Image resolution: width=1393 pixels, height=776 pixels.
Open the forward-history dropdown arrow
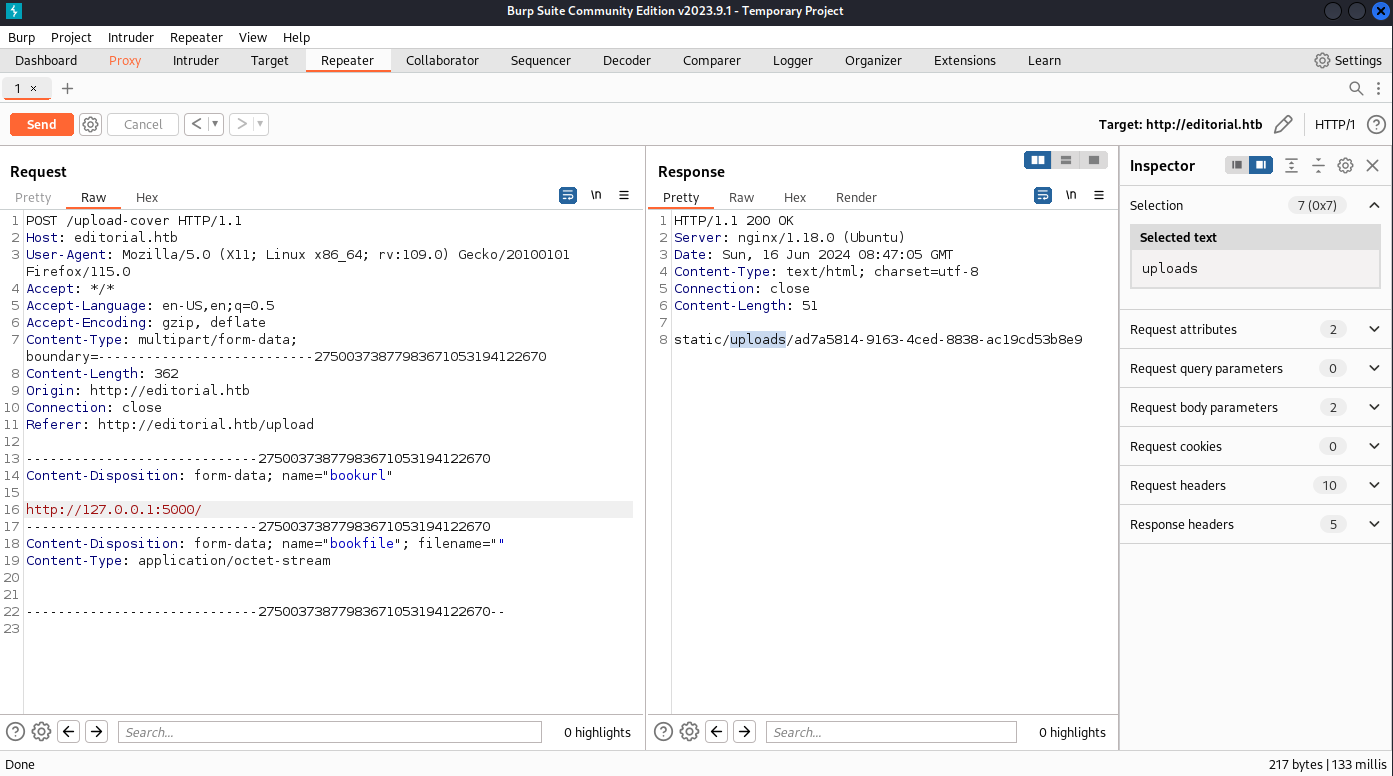click(260, 124)
